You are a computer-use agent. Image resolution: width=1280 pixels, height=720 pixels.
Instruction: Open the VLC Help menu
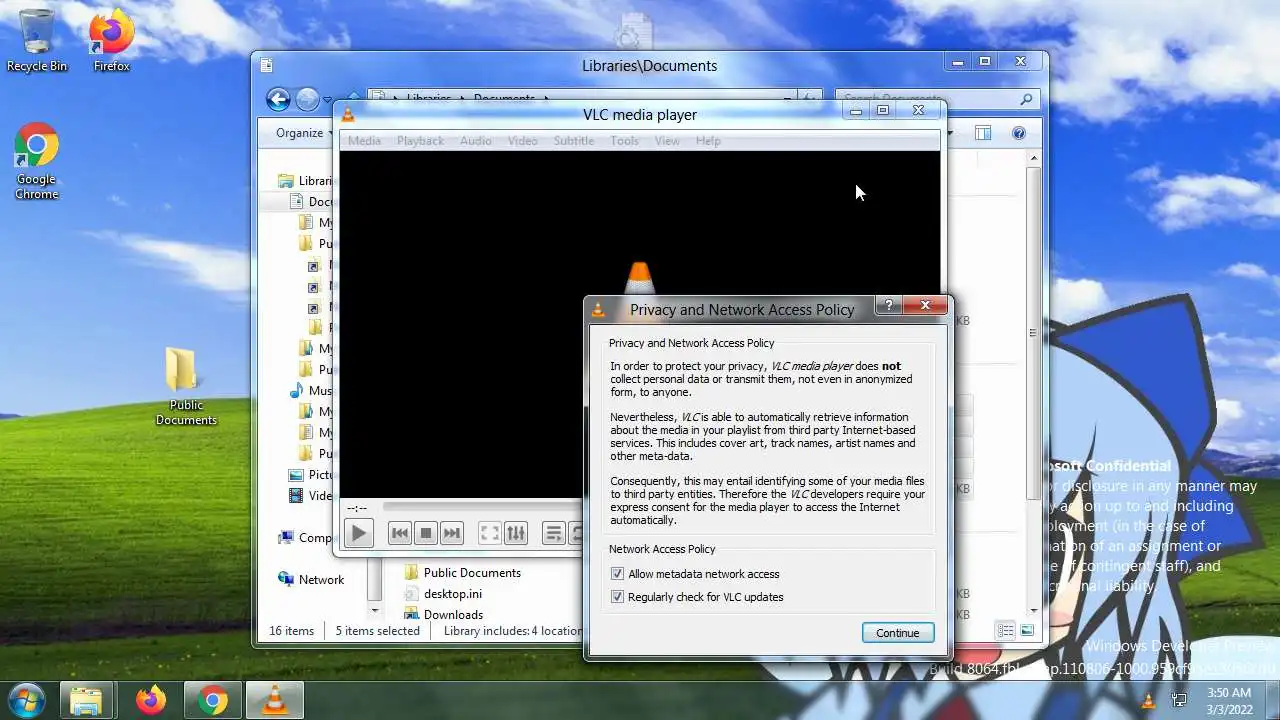[708, 141]
